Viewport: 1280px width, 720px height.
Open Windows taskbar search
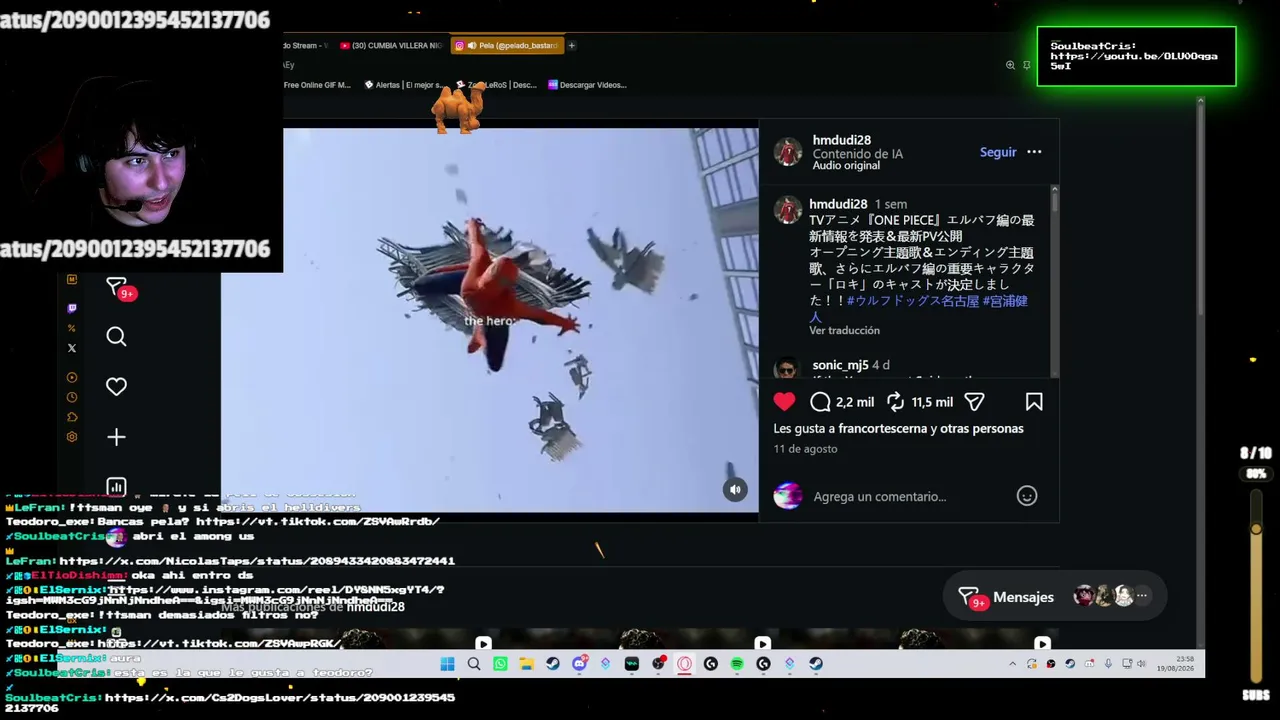474,664
